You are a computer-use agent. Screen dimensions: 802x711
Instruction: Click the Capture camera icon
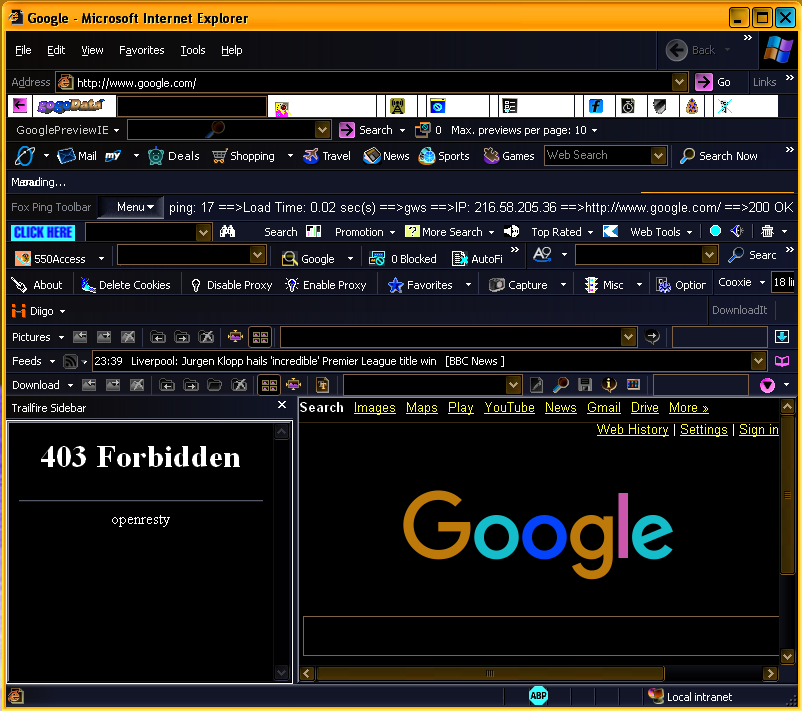point(497,285)
